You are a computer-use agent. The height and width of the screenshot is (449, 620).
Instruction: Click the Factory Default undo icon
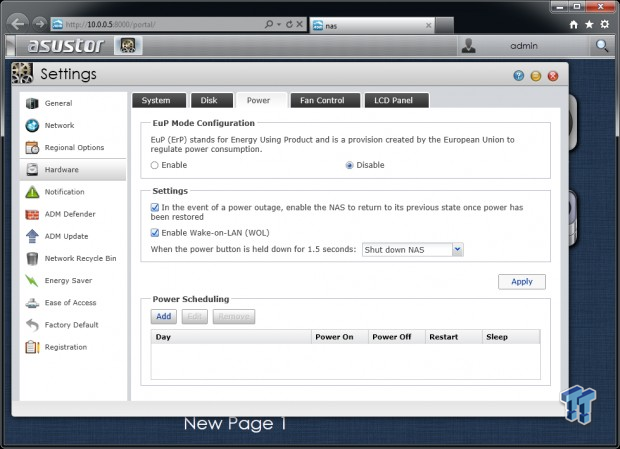tap(32, 325)
